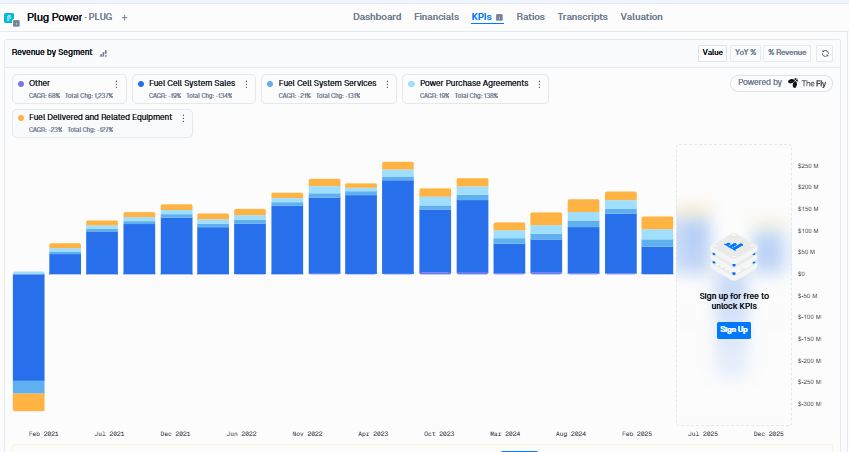
Task: Switch chart to Value view
Action: [x=712, y=53]
